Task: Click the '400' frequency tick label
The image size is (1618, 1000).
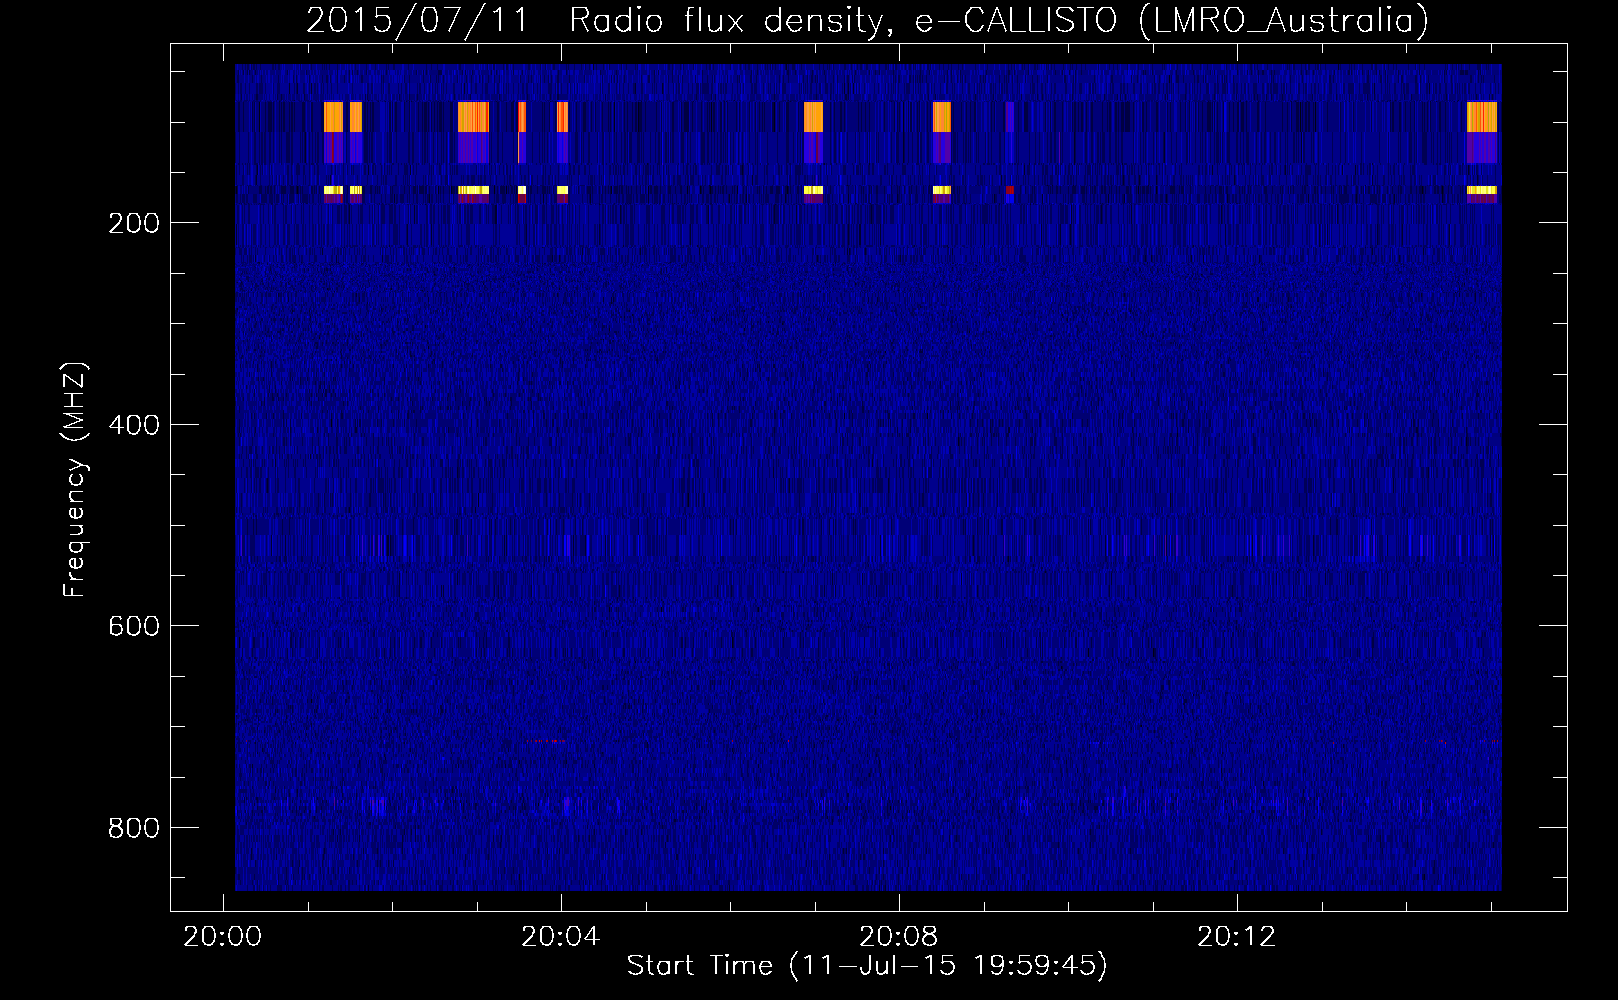Action: 134,425
